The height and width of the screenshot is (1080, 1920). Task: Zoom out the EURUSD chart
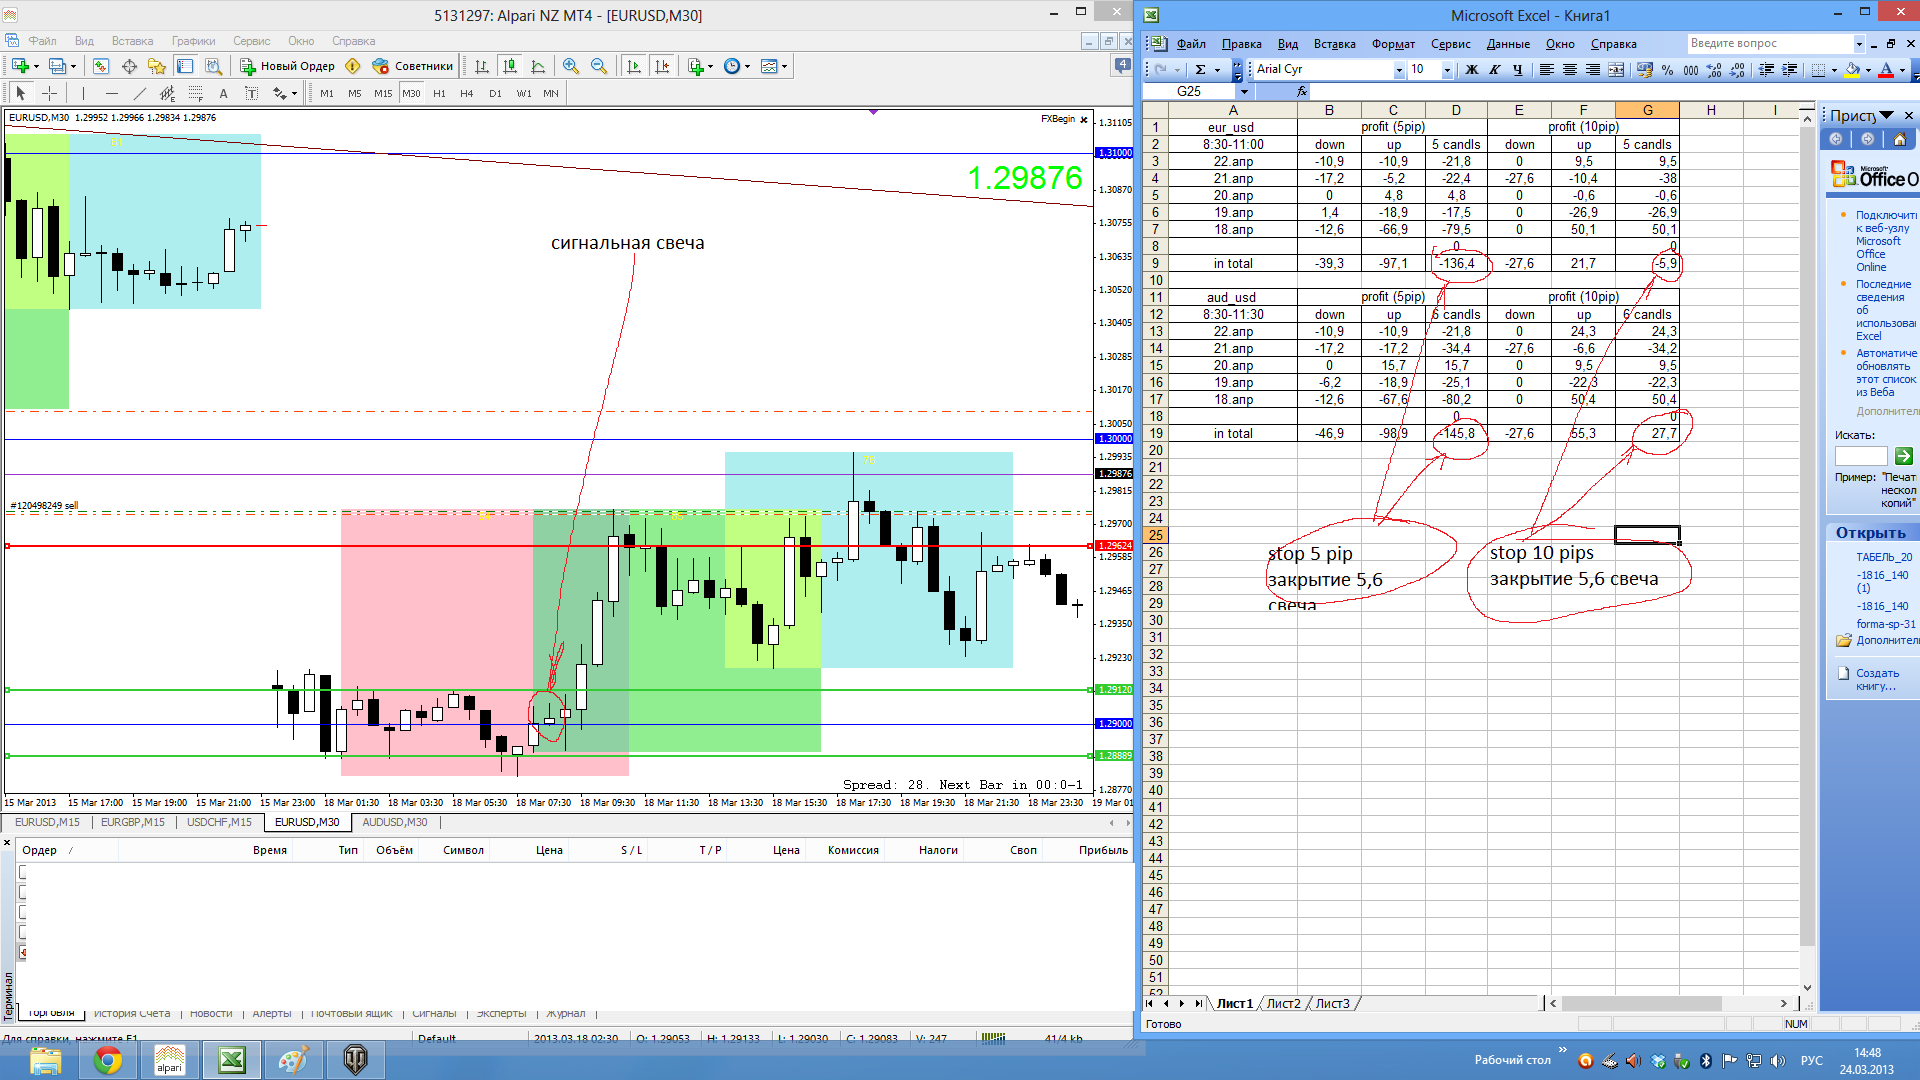click(x=599, y=66)
